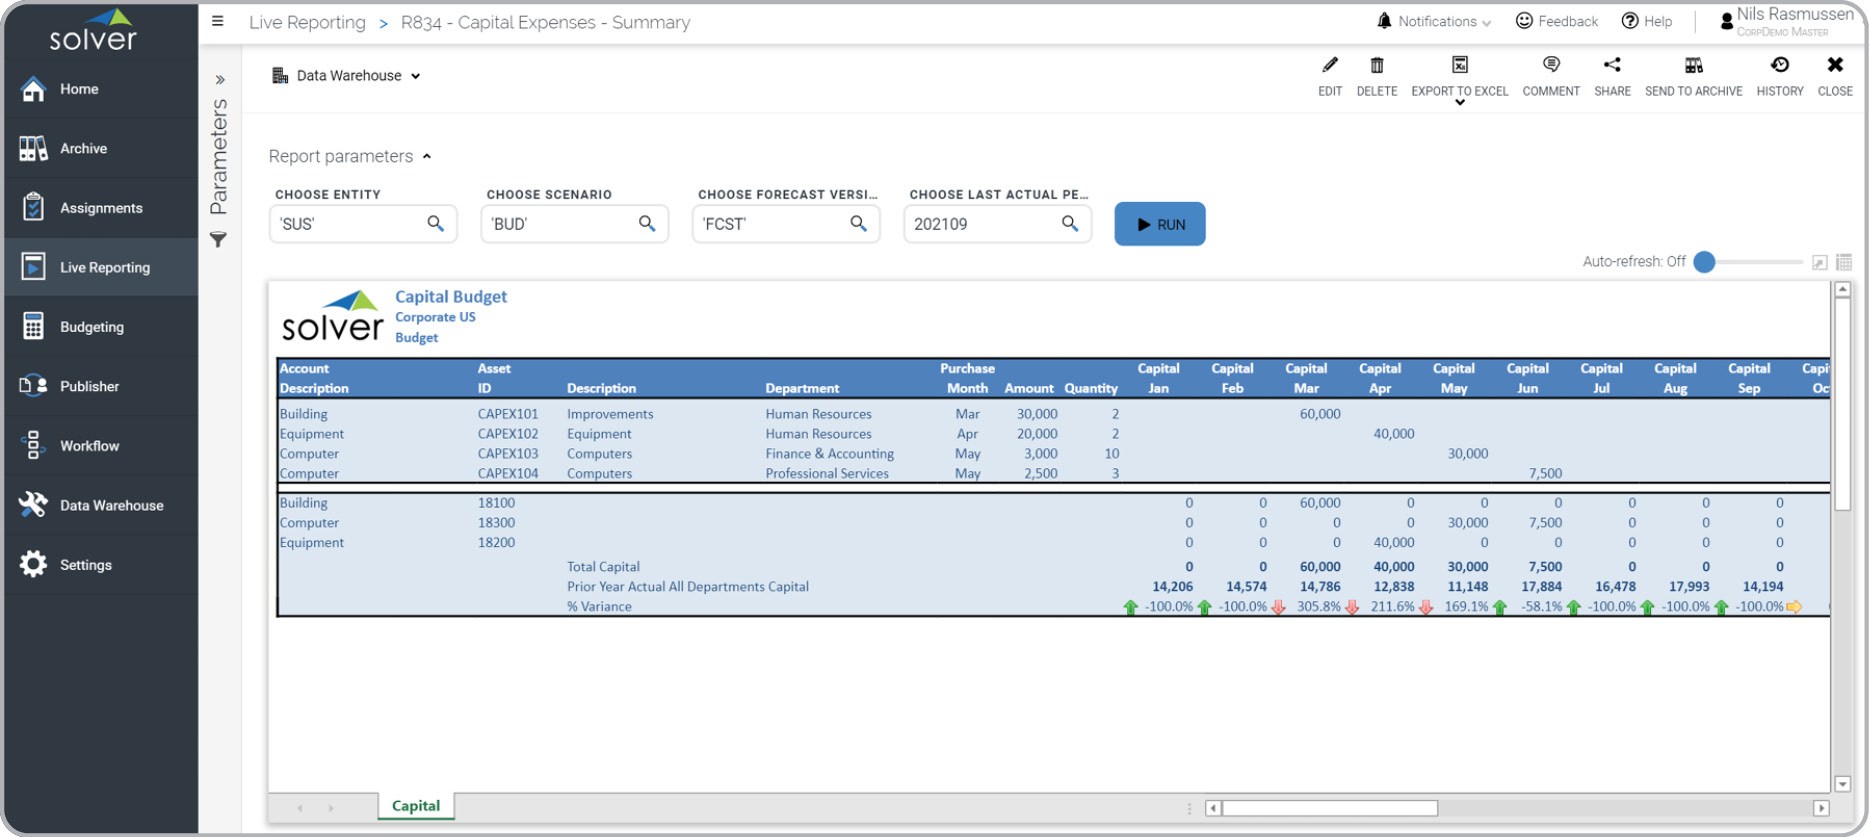The width and height of the screenshot is (1869, 837).
Task: Open Export to Excel dropdown
Action: click(x=1459, y=102)
